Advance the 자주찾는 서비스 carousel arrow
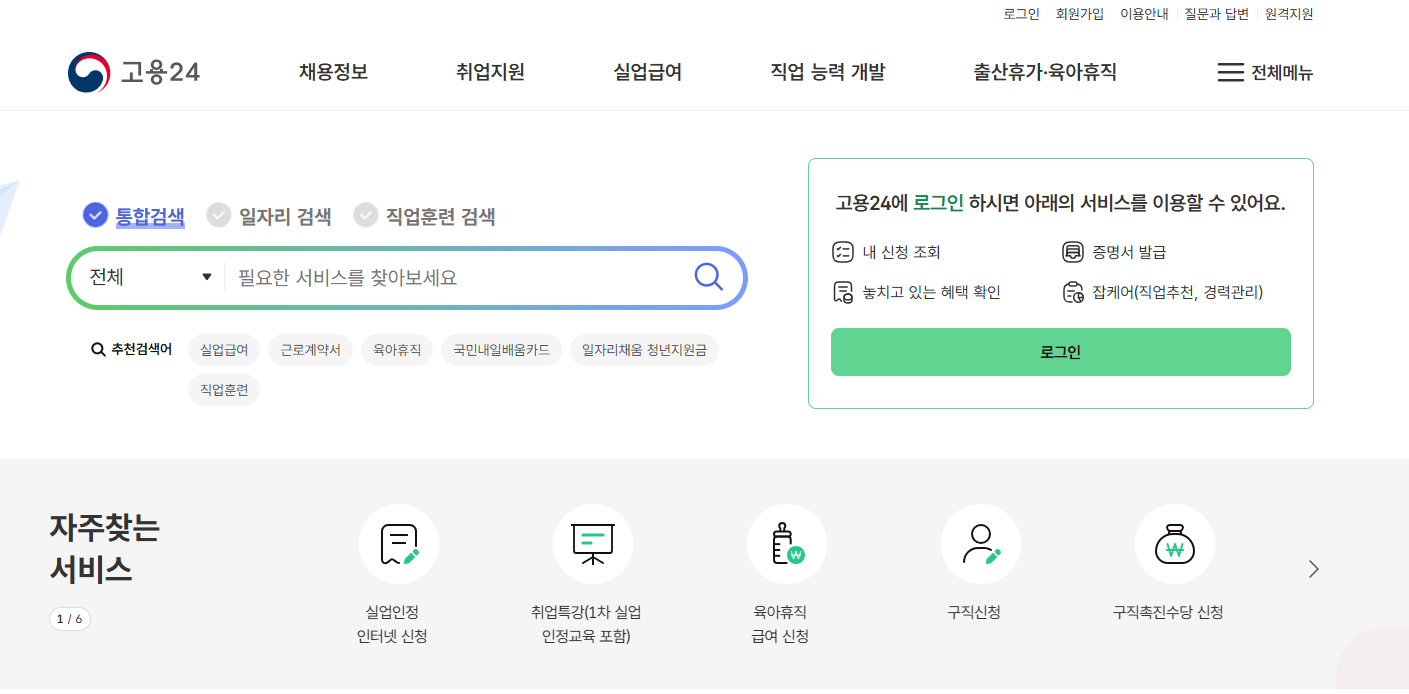This screenshot has width=1409, height=694. (1313, 568)
